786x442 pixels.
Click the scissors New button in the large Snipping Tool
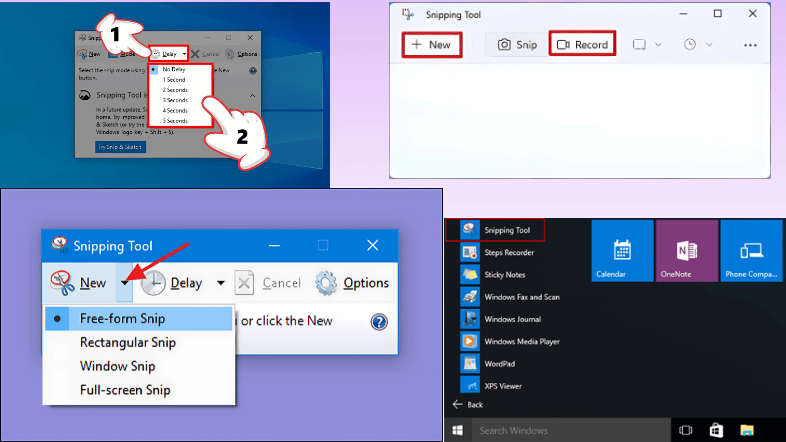tap(79, 283)
